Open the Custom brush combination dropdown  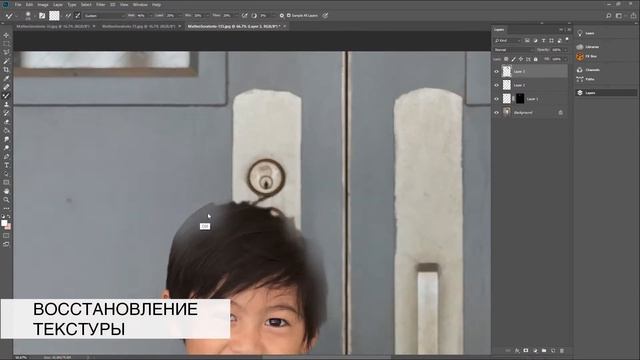pos(104,16)
